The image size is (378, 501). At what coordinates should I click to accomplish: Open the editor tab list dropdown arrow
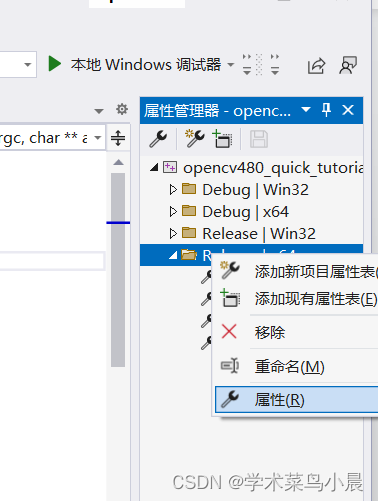[x=99, y=111]
